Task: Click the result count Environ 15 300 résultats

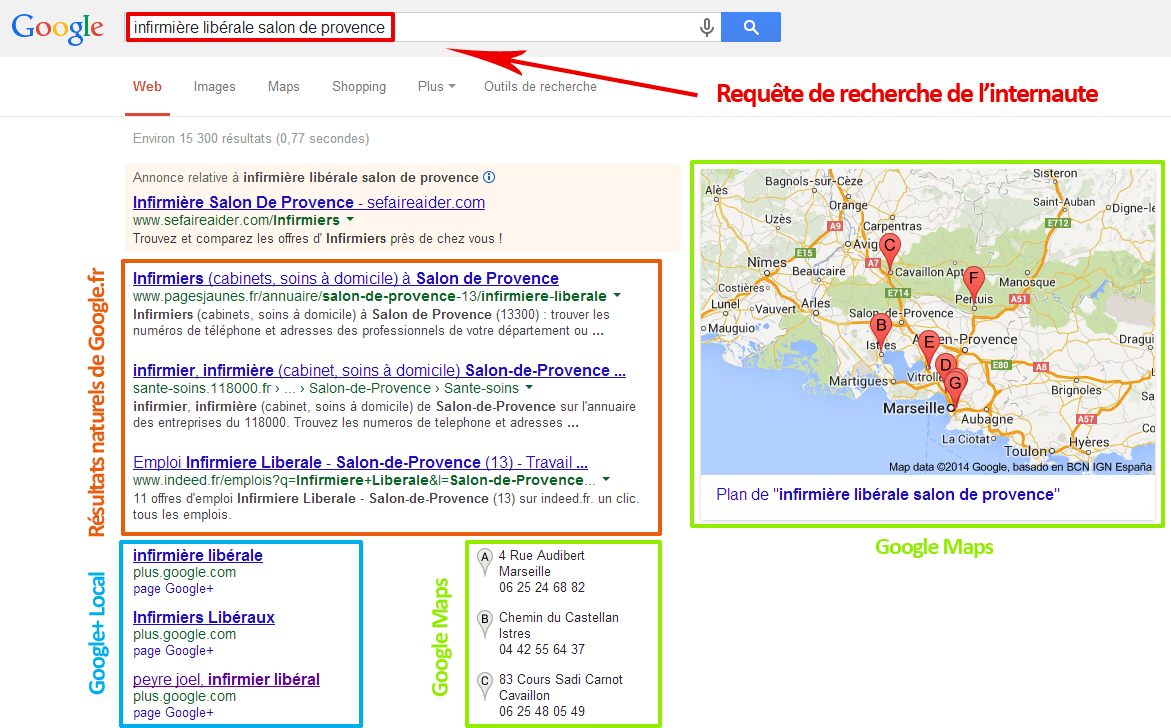Action: pos(251,139)
